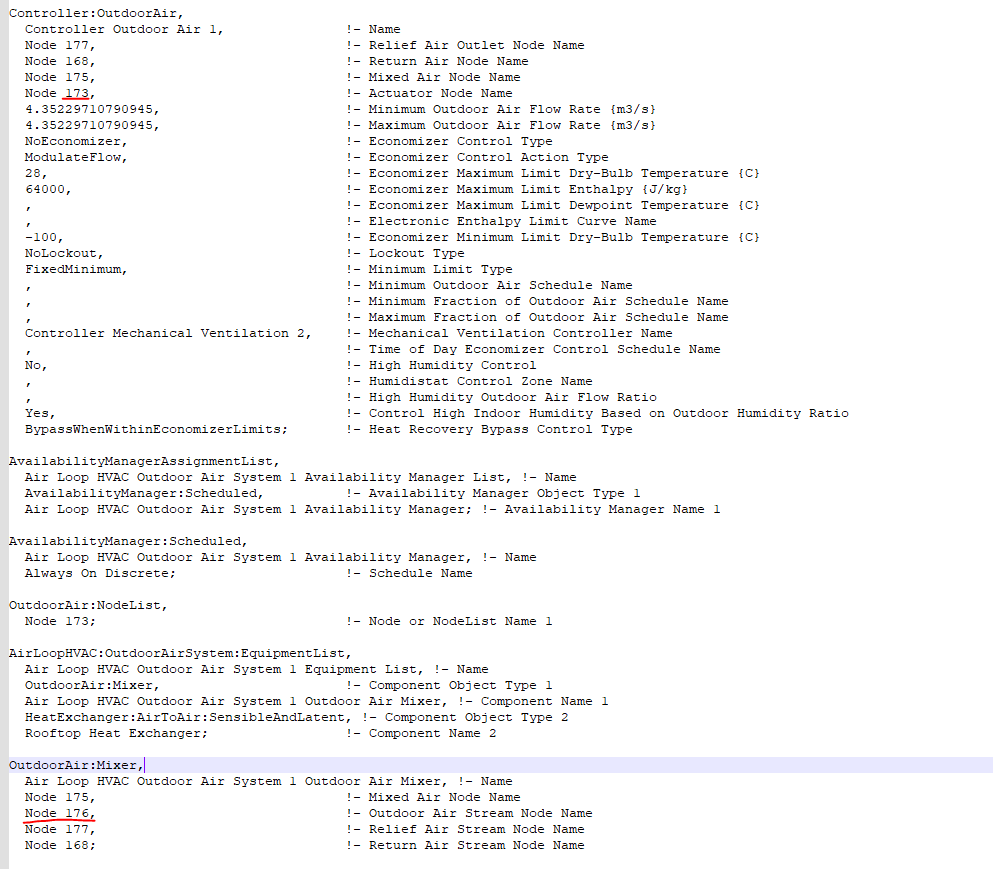Click "Node 173," on the Actuator Node line
The image size is (993, 869).
point(60,93)
